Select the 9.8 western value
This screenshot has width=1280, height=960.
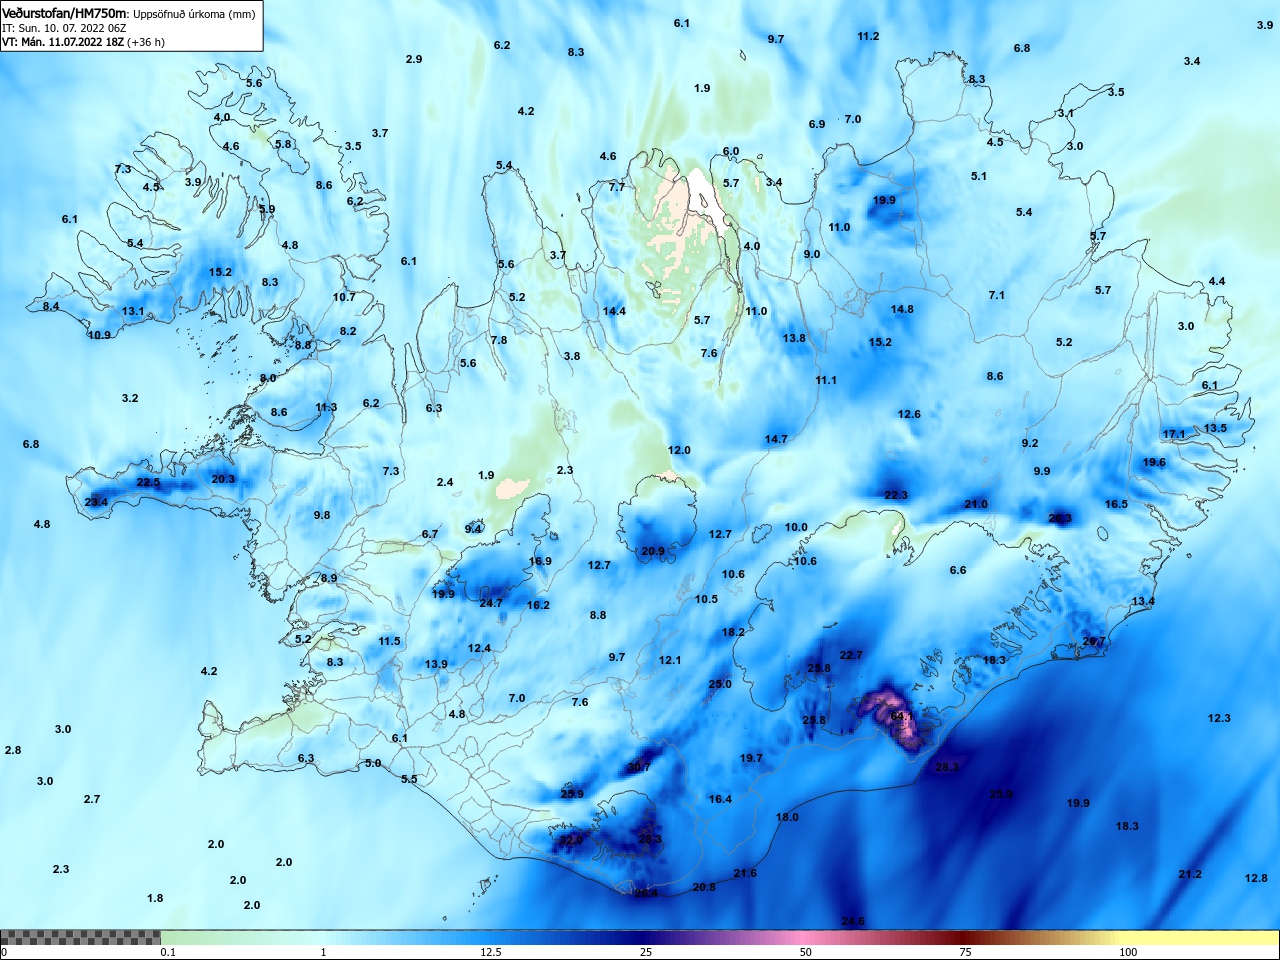[x=321, y=515]
